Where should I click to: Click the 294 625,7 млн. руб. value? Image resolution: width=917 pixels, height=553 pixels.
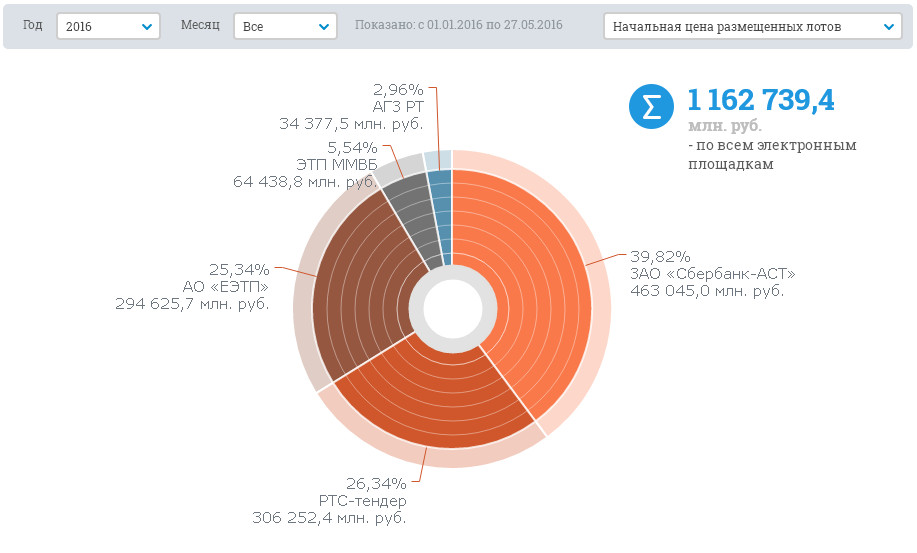tap(192, 303)
